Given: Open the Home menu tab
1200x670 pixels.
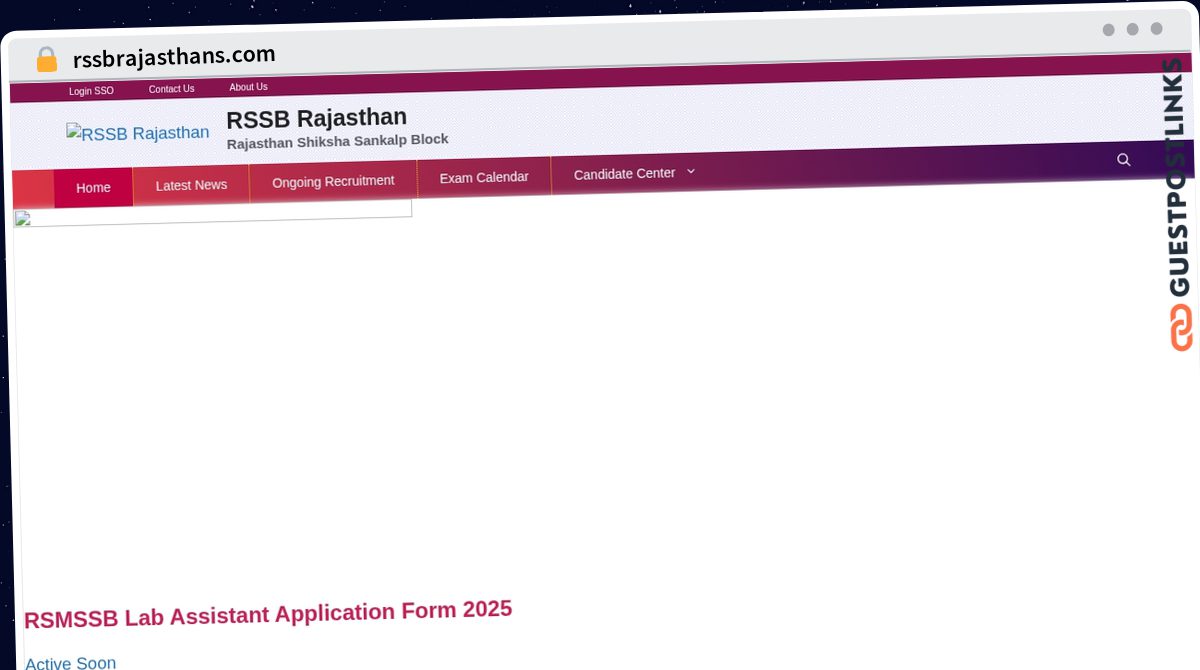Looking at the screenshot, I should tap(93, 188).
